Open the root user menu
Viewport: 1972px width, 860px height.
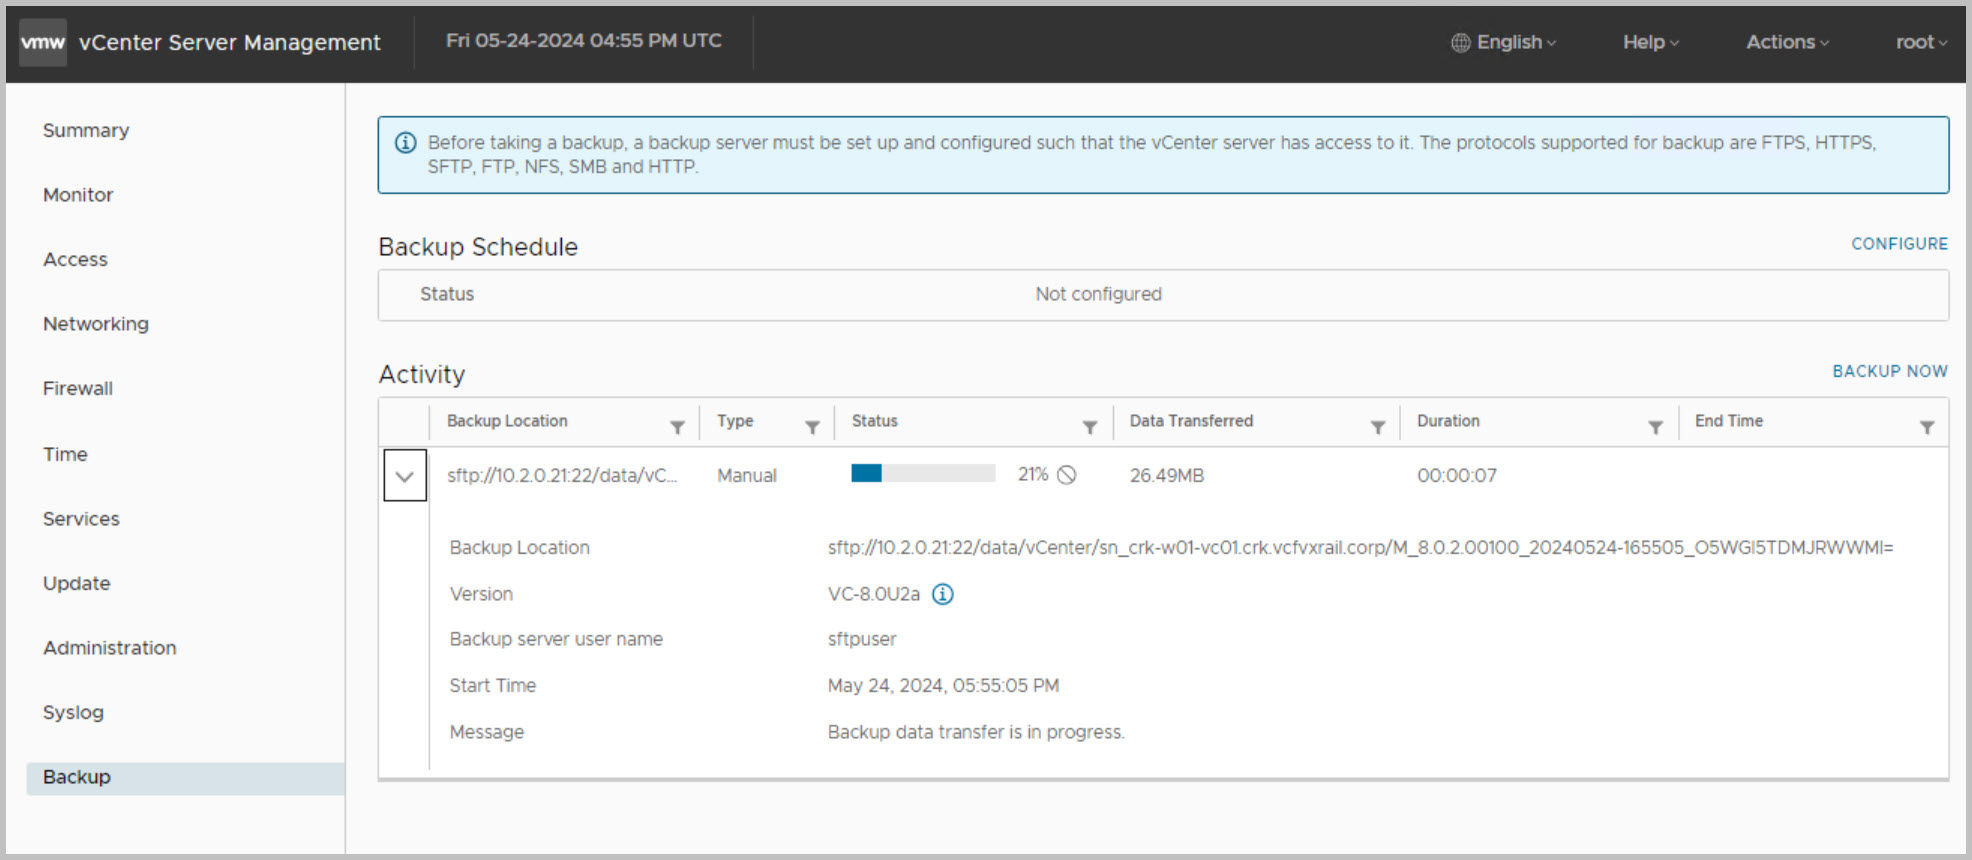(x=1920, y=42)
